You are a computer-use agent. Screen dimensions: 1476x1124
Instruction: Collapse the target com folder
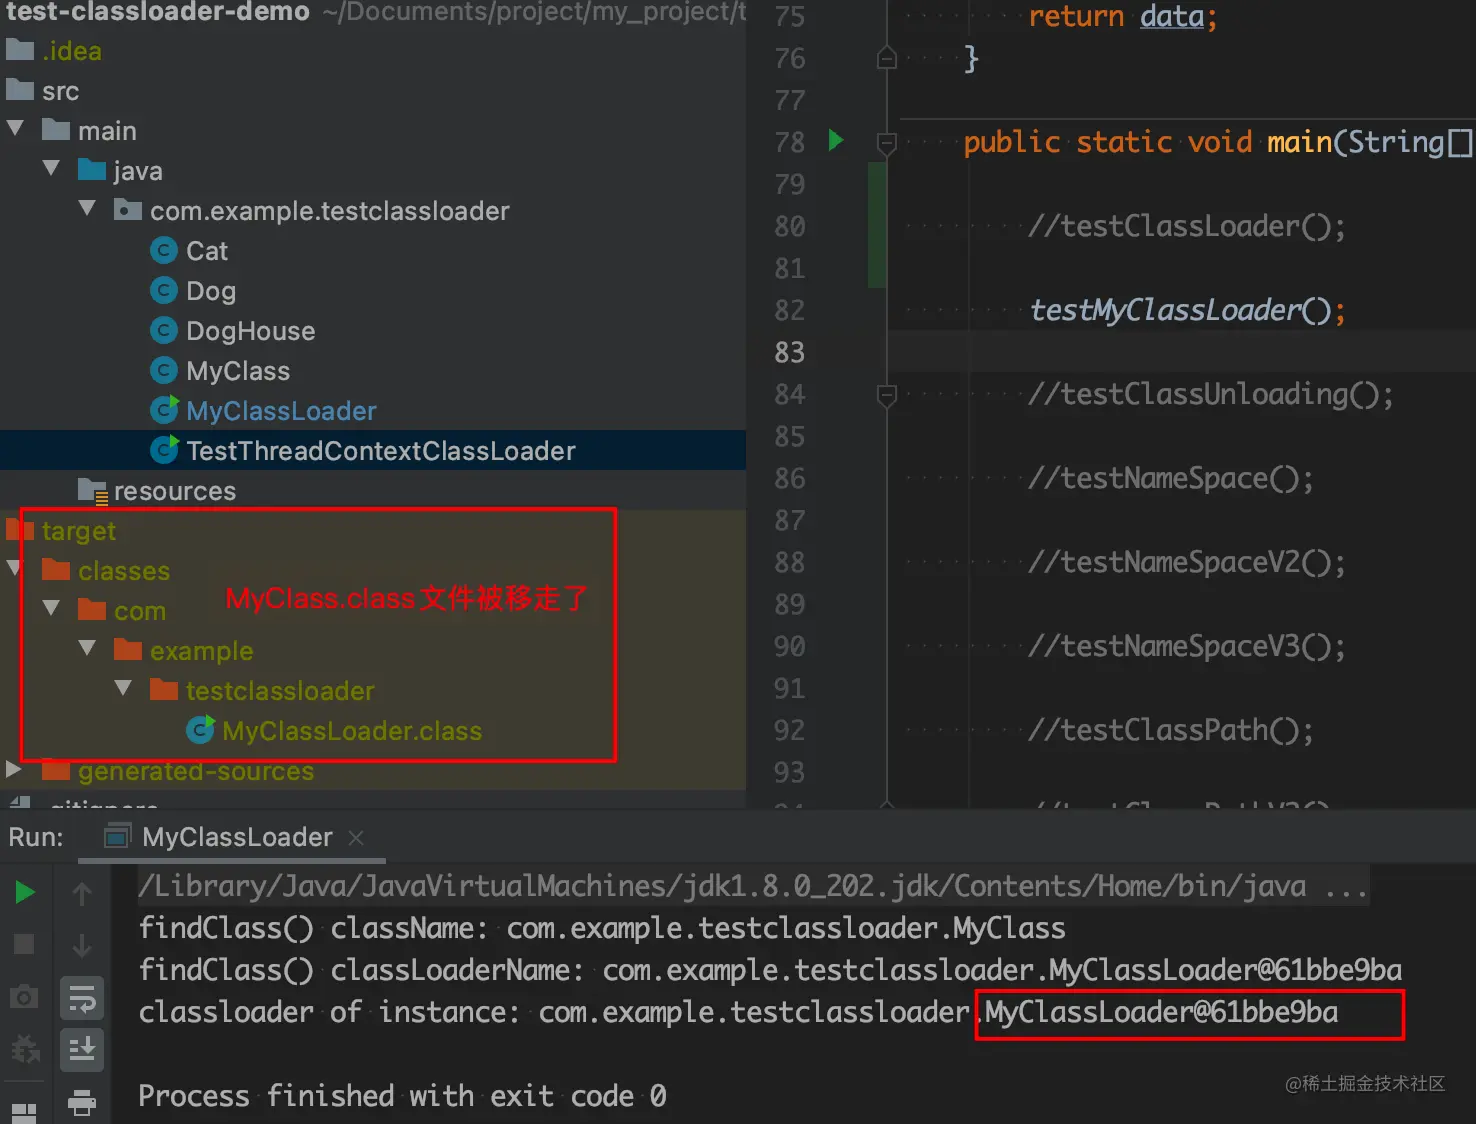coord(52,609)
